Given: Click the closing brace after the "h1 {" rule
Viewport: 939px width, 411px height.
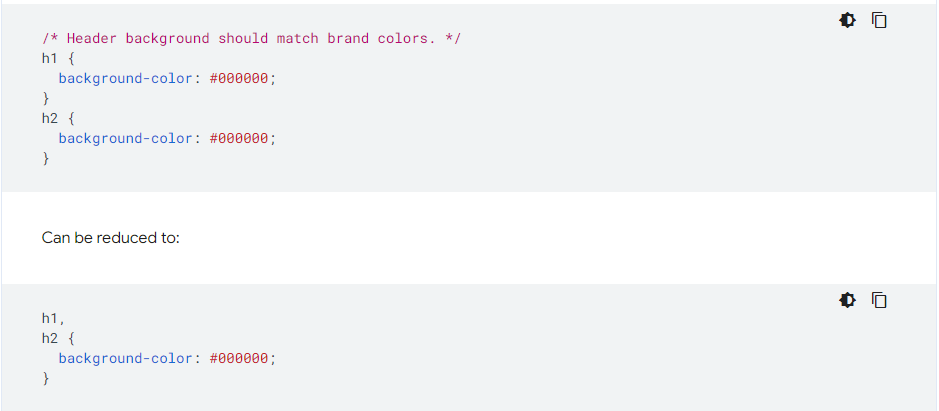Looking at the screenshot, I should [46, 98].
